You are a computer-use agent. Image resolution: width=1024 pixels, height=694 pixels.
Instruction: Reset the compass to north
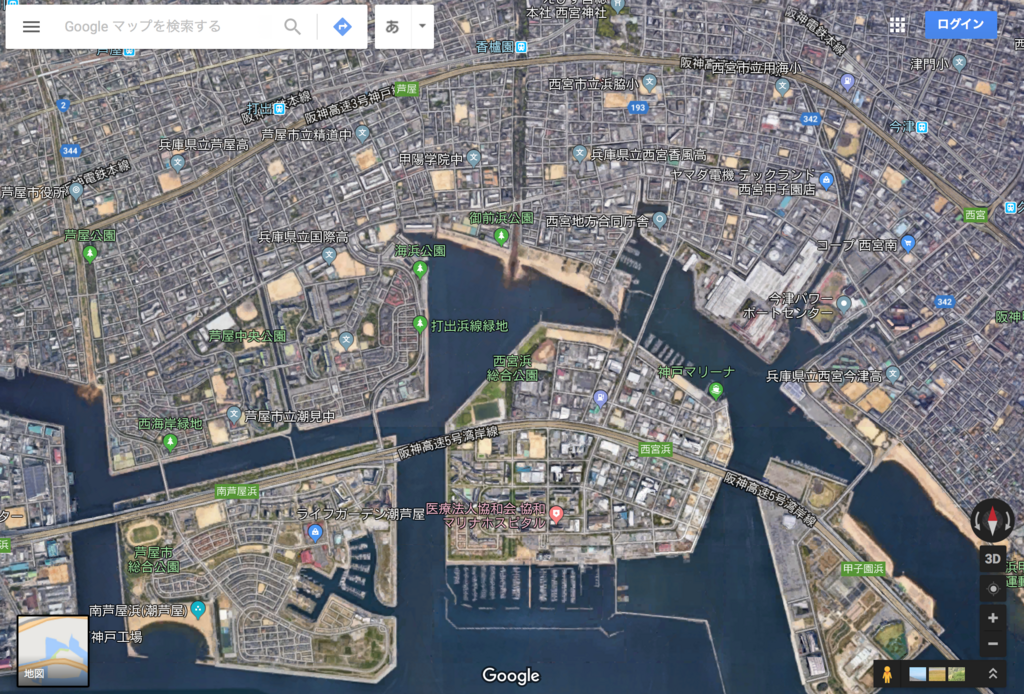click(x=993, y=521)
